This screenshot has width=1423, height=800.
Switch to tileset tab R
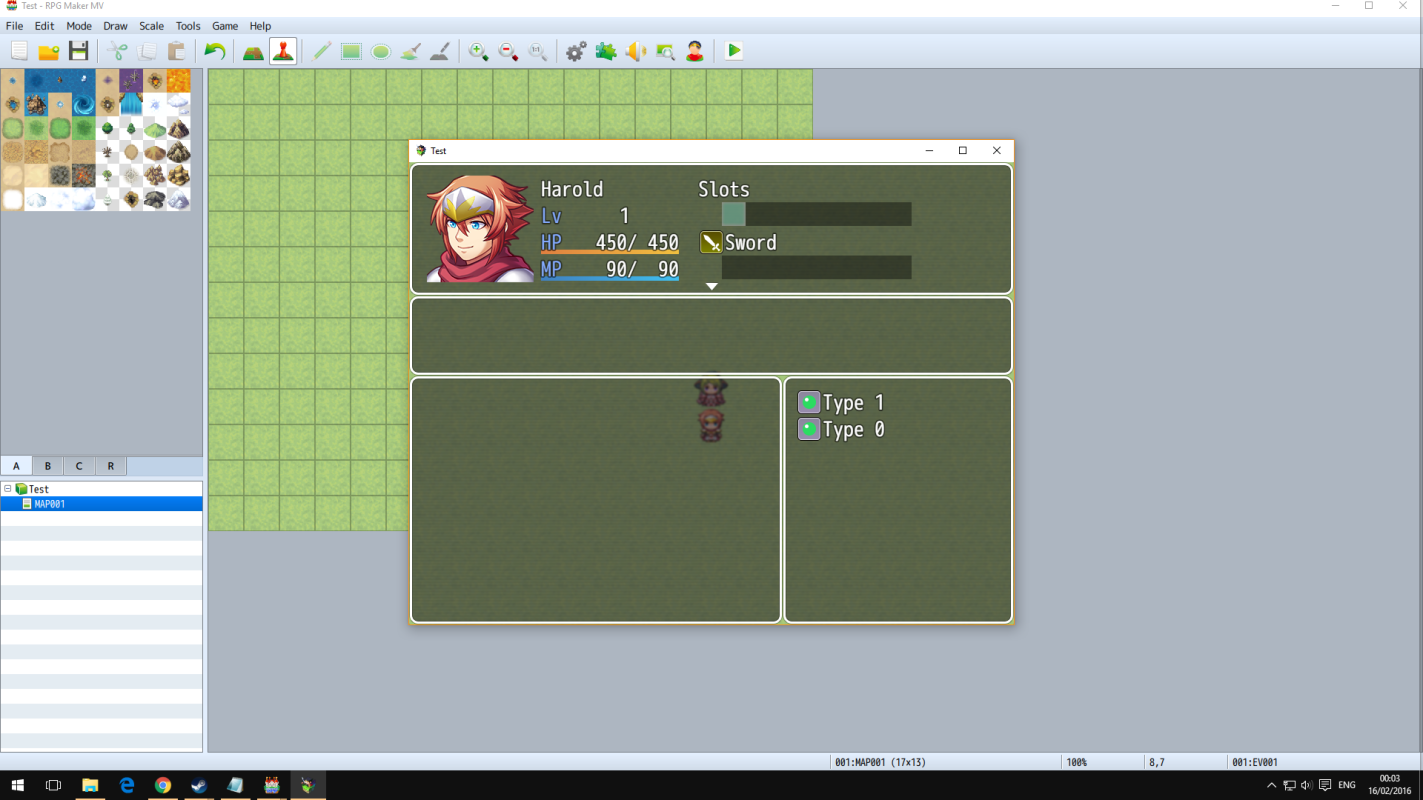click(x=111, y=466)
